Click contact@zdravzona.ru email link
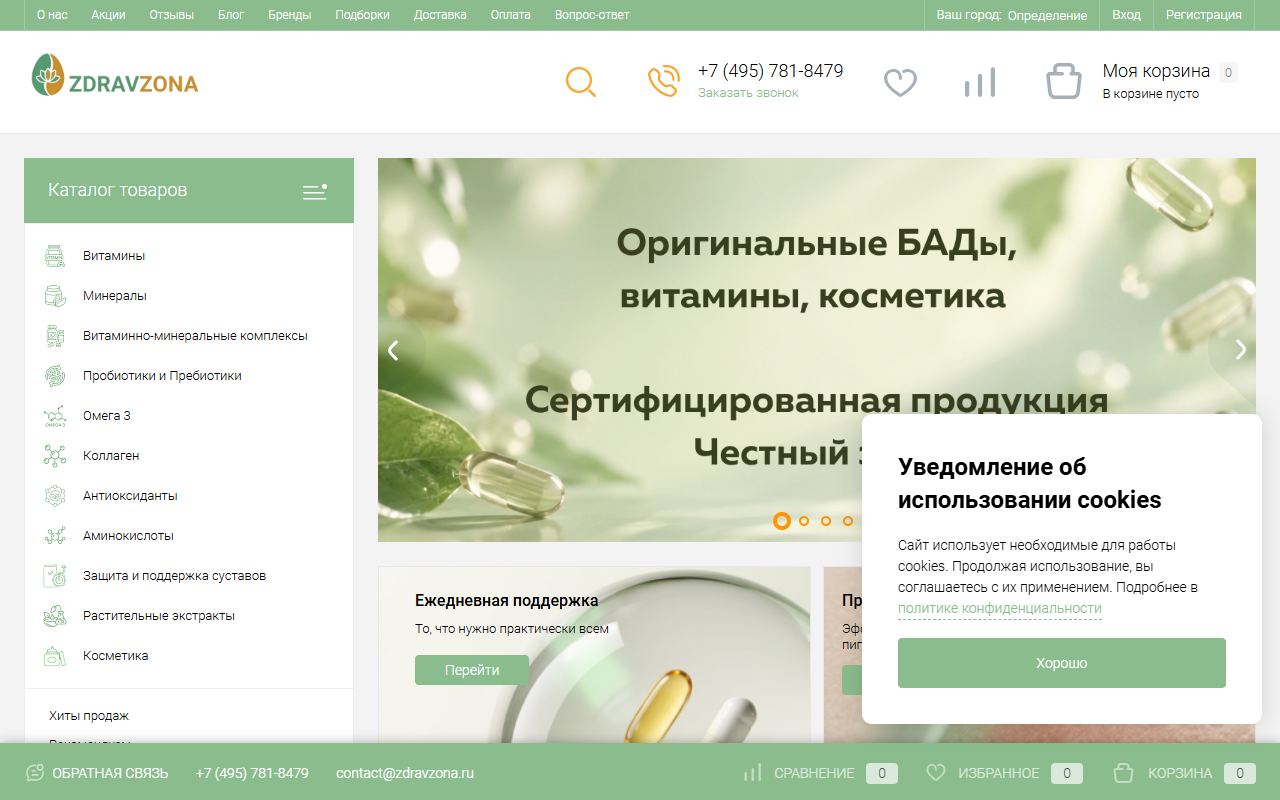Image resolution: width=1280 pixels, height=800 pixels. point(405,773)
